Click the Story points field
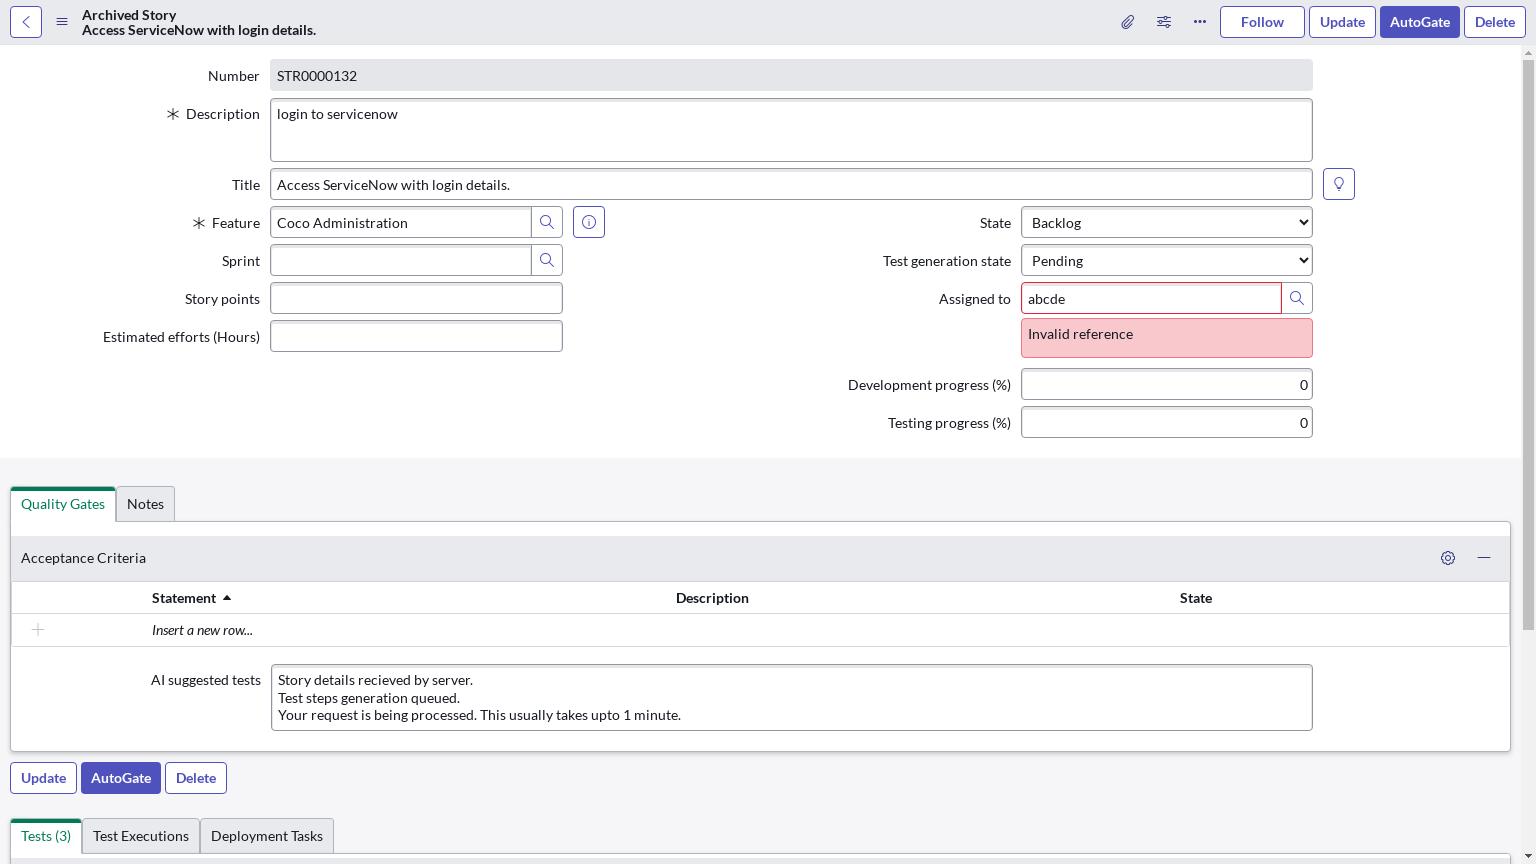 point(416,298)
